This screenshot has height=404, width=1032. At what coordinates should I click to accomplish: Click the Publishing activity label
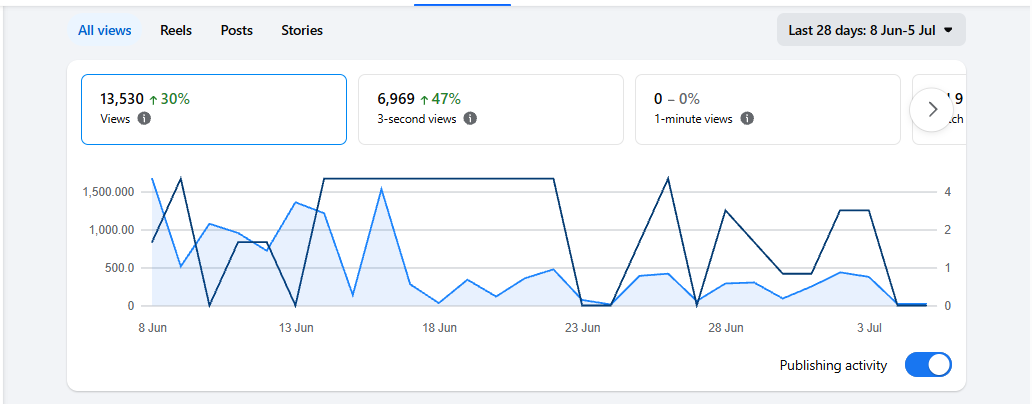tap(833, 365)
